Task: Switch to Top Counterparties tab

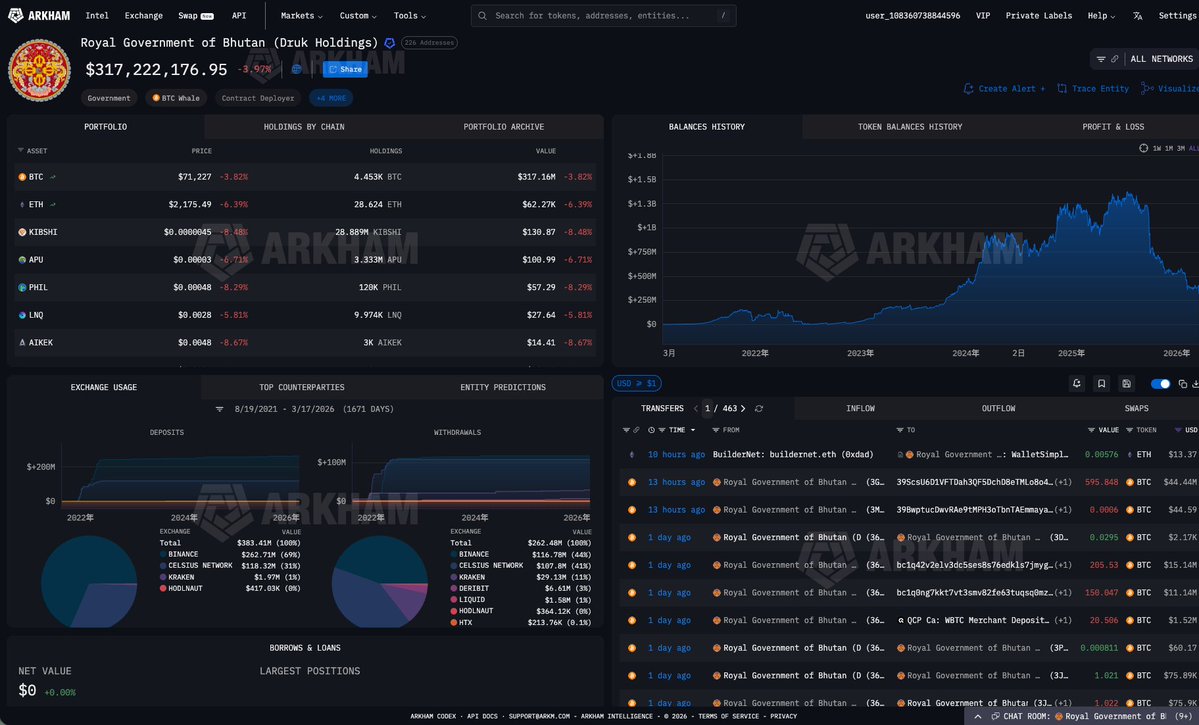Action: [x=301, y=388]
